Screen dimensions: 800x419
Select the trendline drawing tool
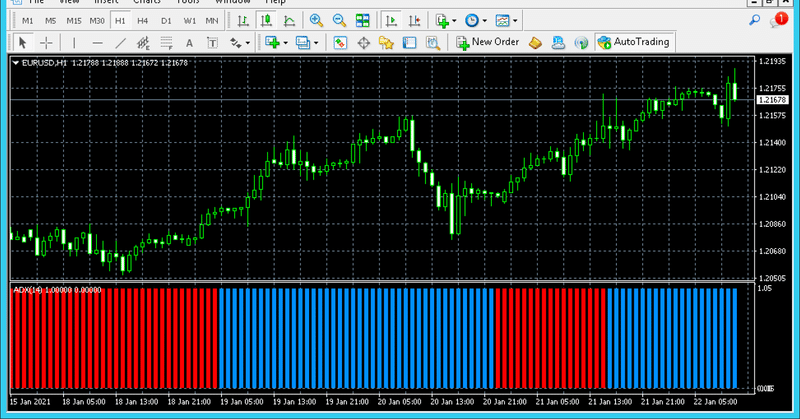(x=120, y=42)
